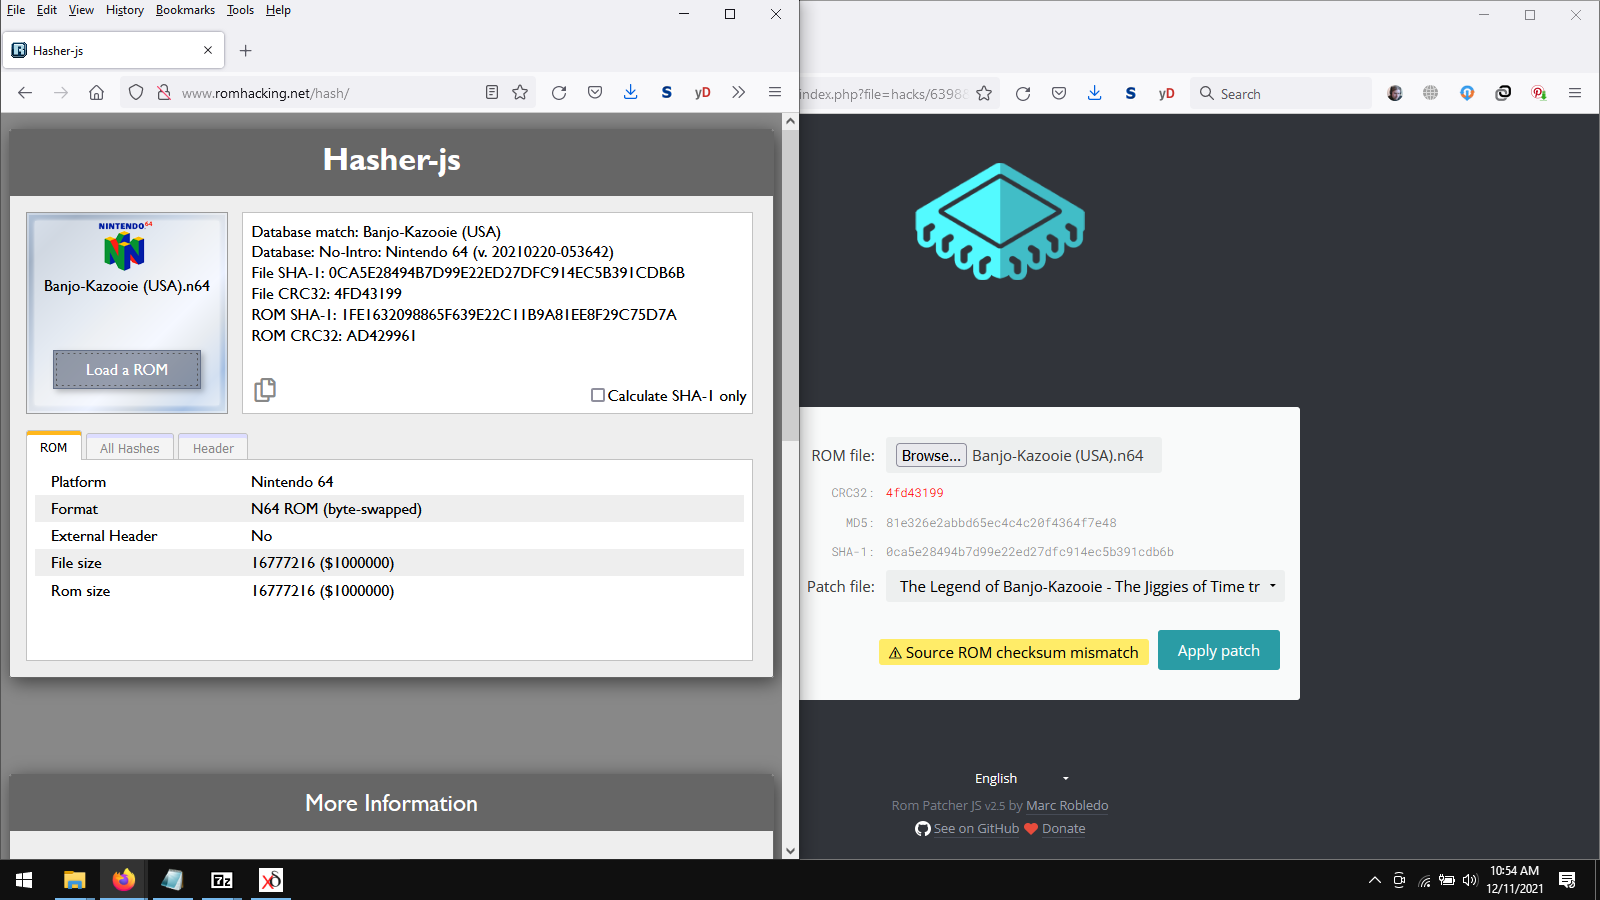
Task: Open the Bookmarks menu
Action: tap(185, 10)
